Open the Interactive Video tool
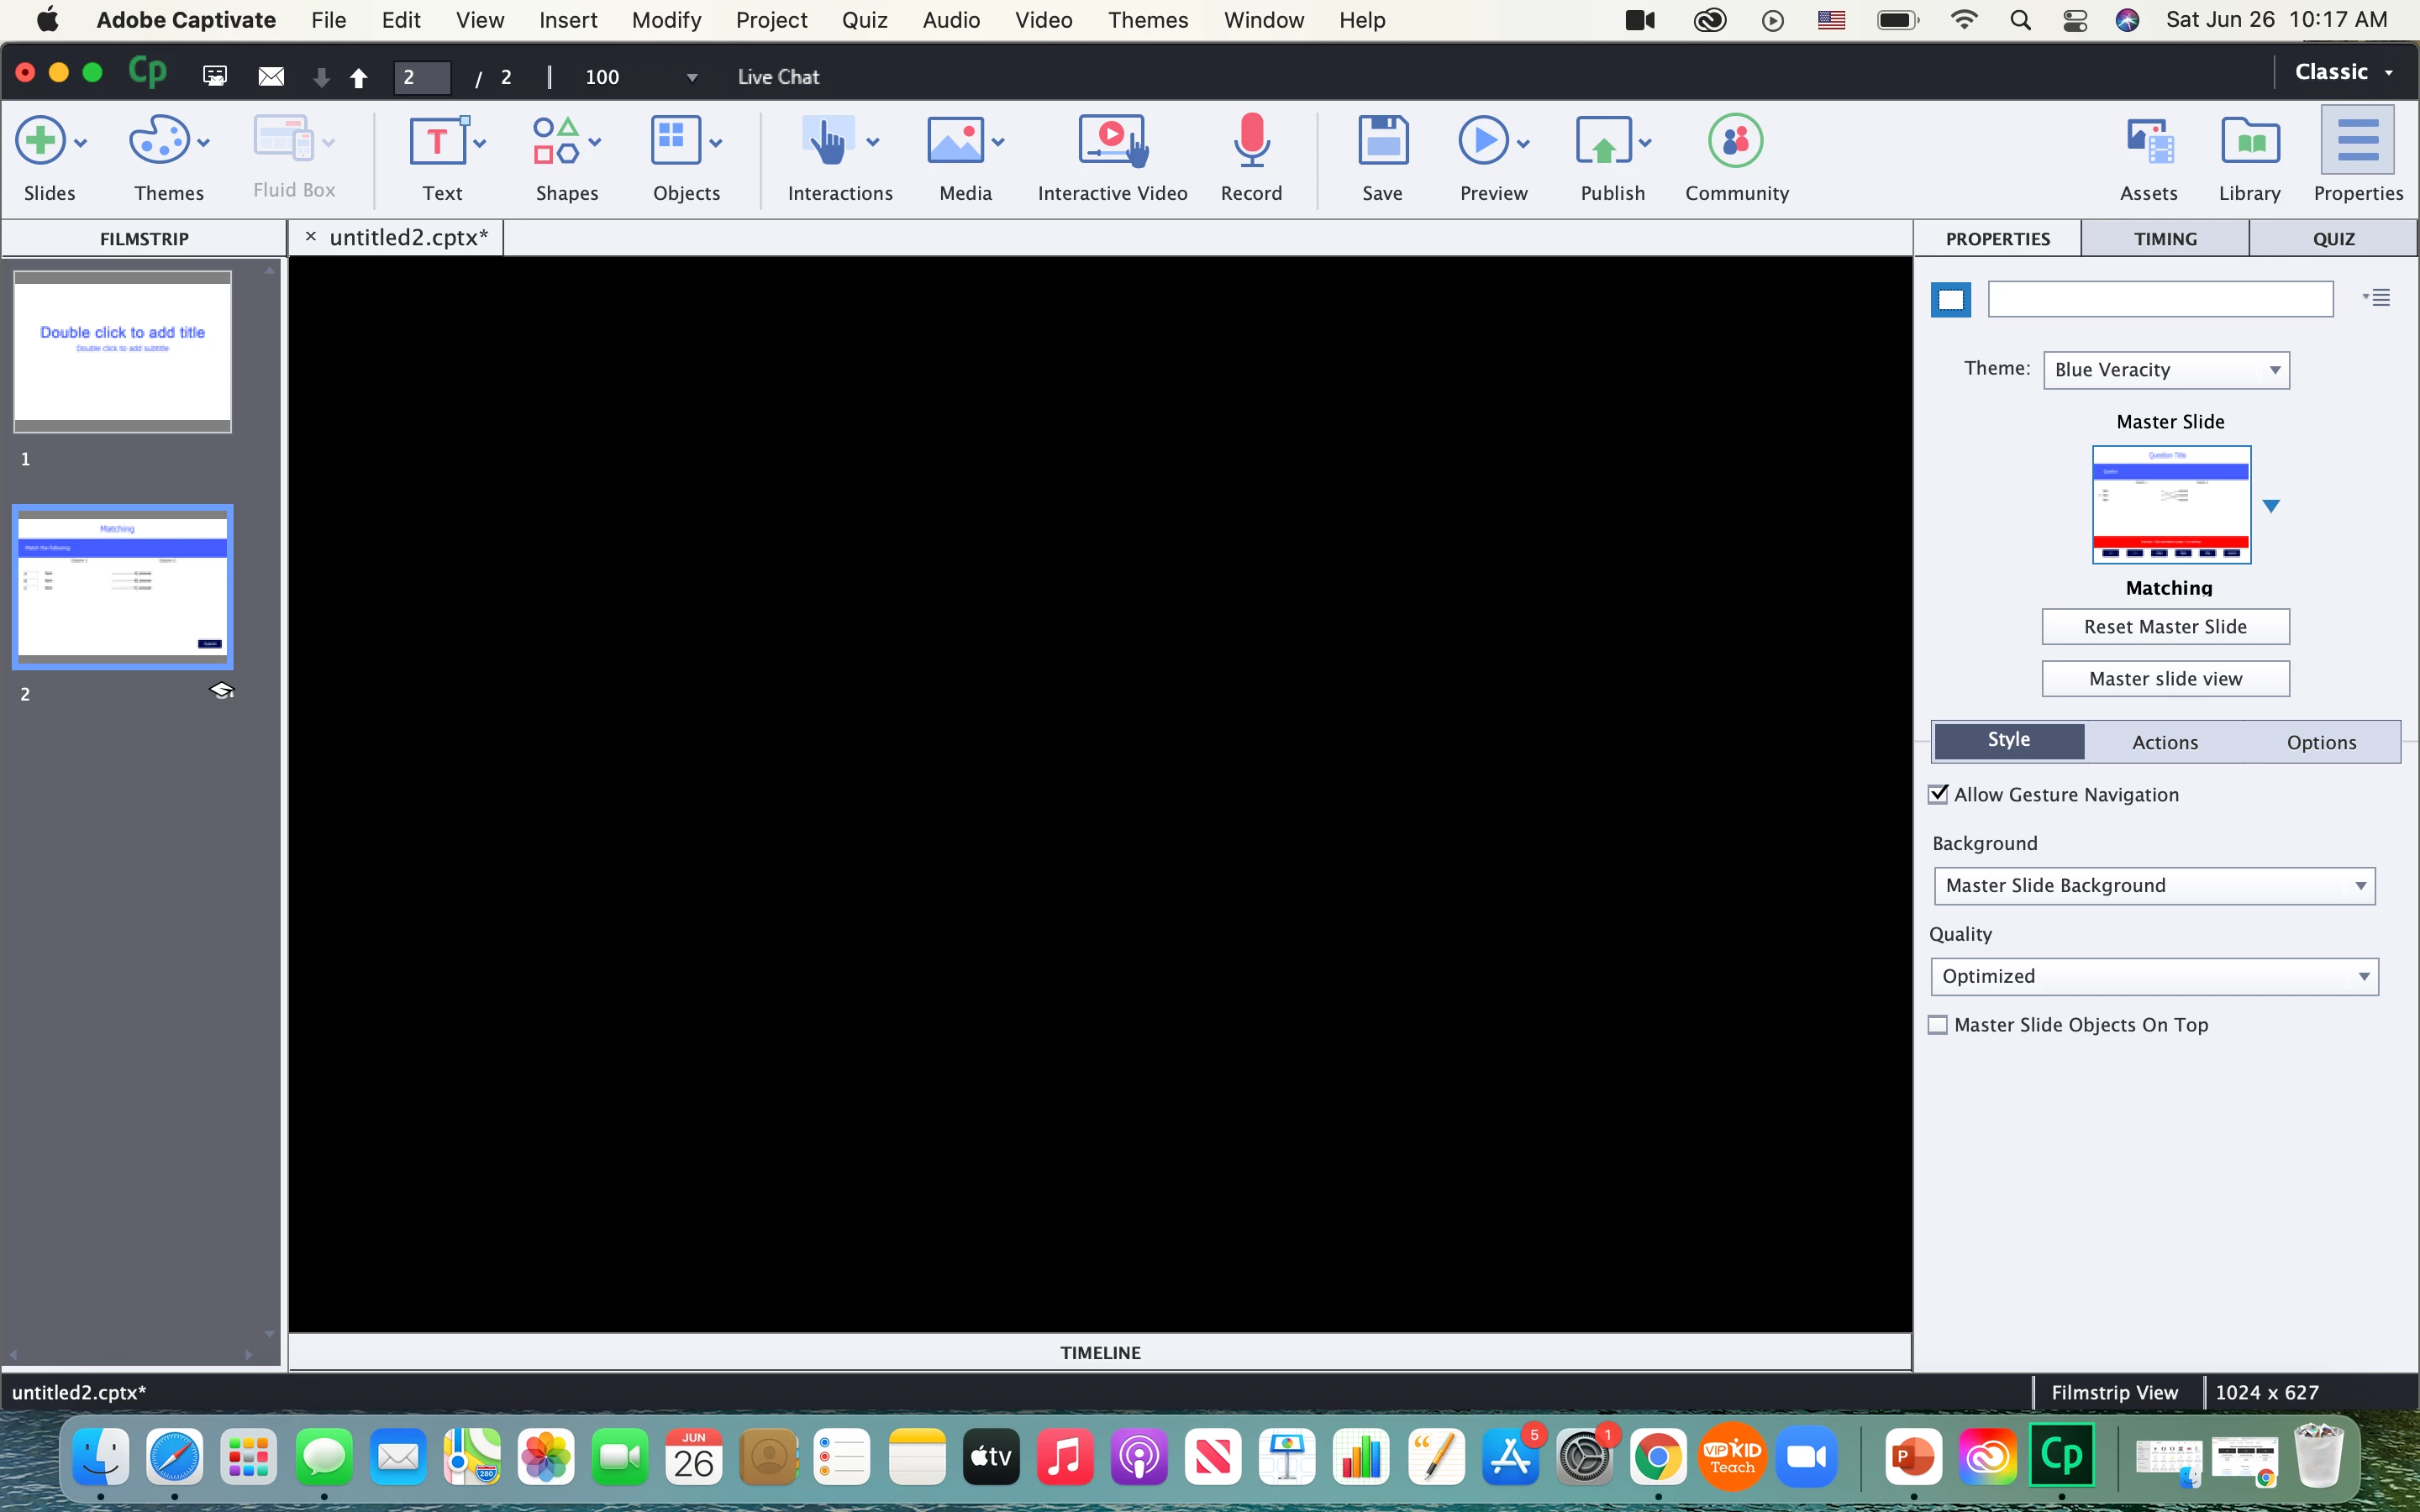 coord(1111,141)
